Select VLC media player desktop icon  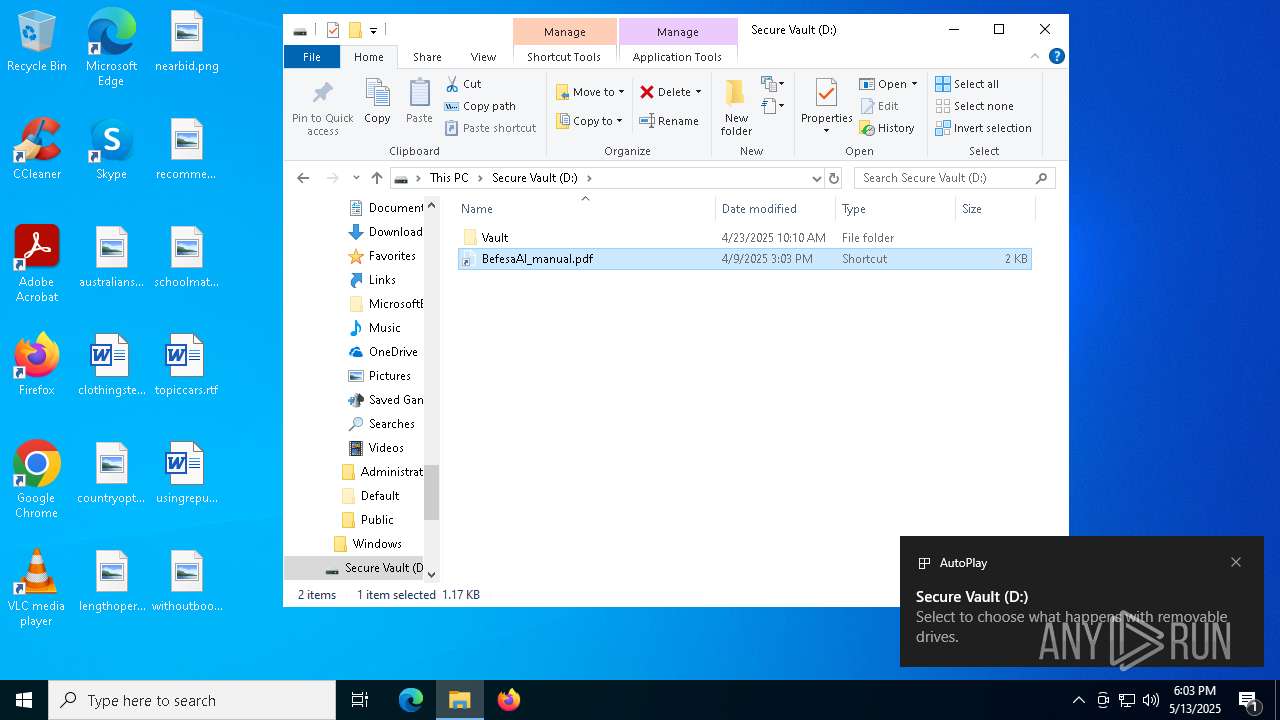[x=37, y=588]
